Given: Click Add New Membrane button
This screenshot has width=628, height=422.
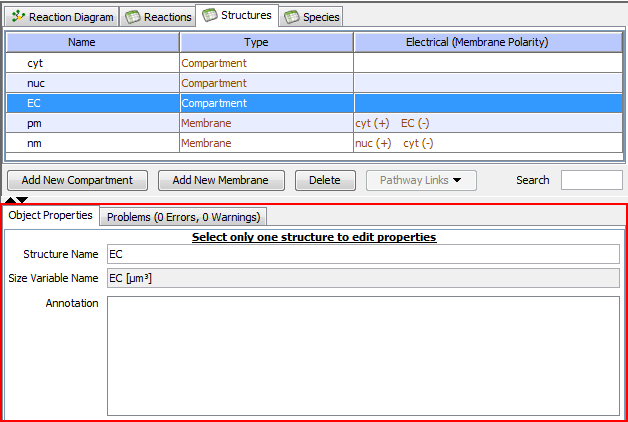Looking at the screenshot, I should pyautogui.click(x=221, y=180).
